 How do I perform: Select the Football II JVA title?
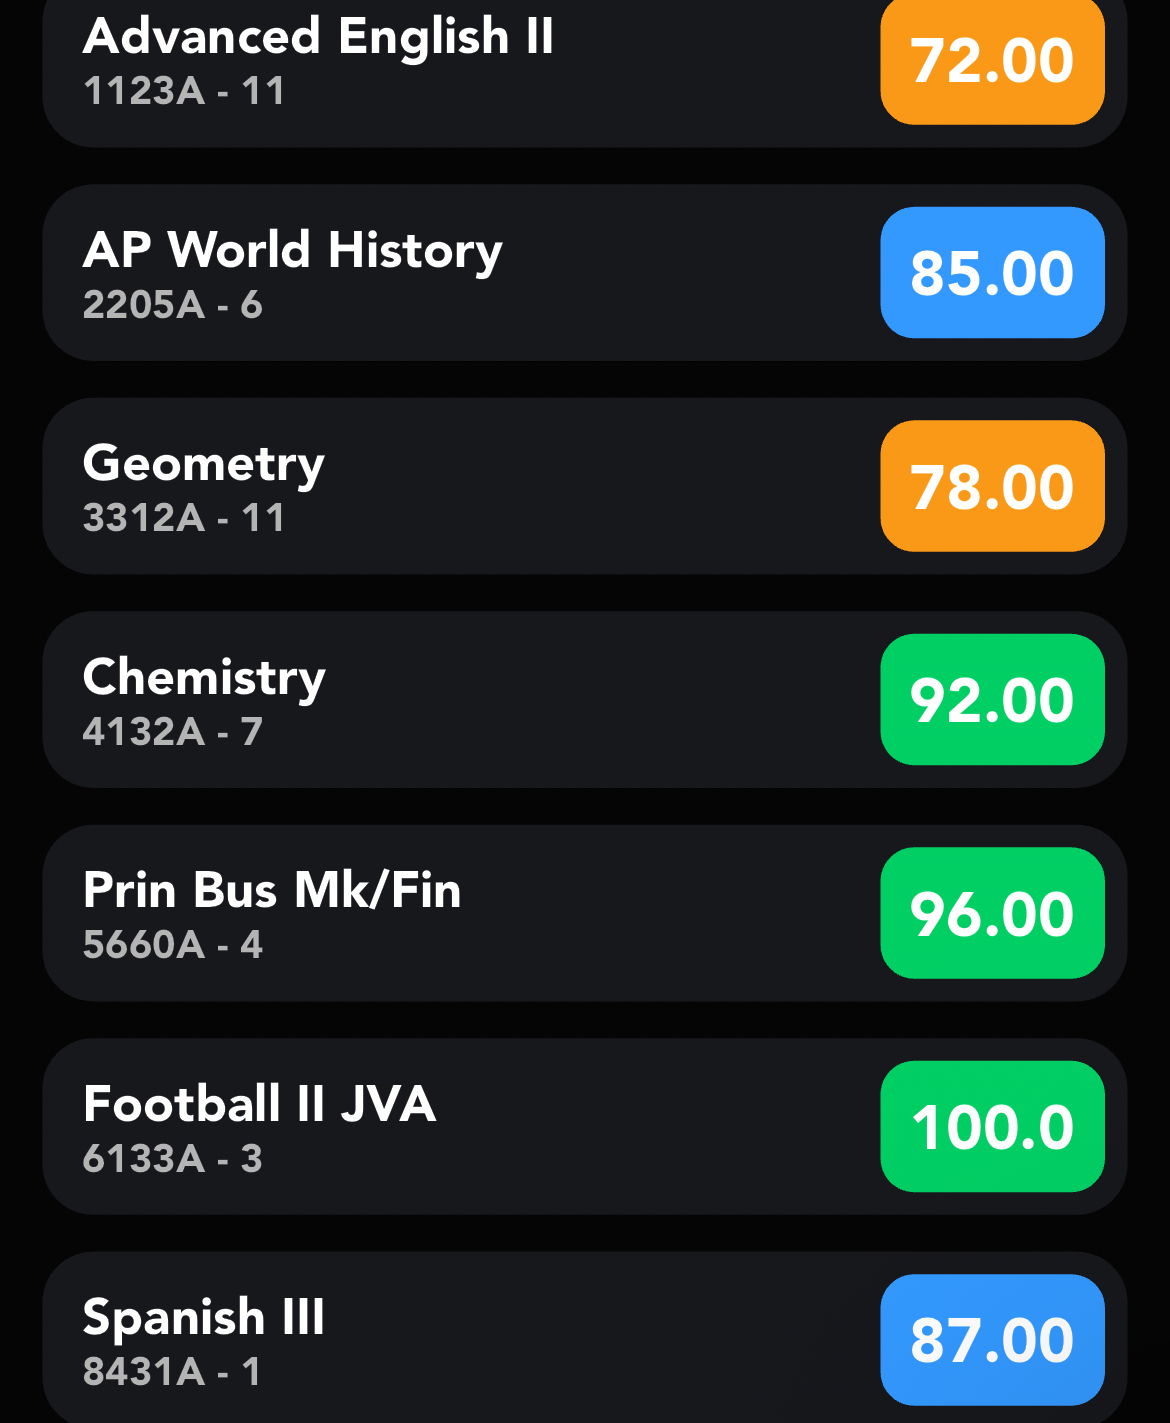point(260,1104)
